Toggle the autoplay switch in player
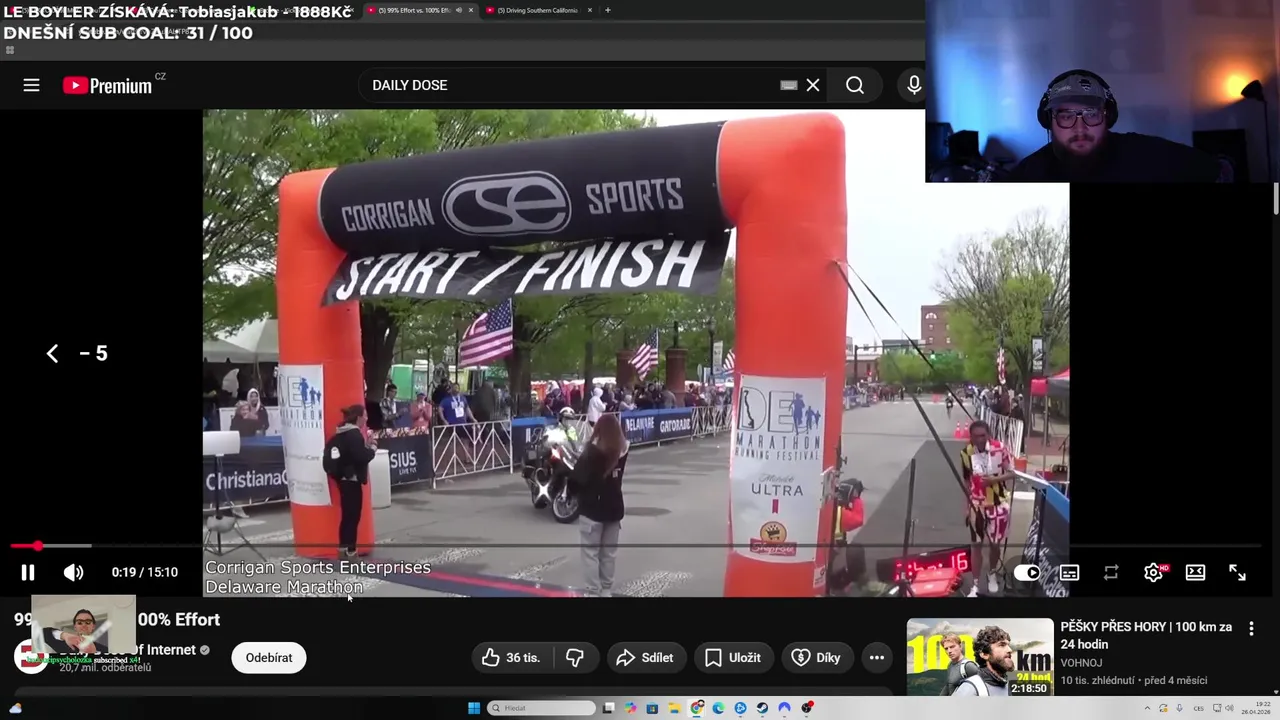Screen dimensions: 1280x720 coord(1026,572)
